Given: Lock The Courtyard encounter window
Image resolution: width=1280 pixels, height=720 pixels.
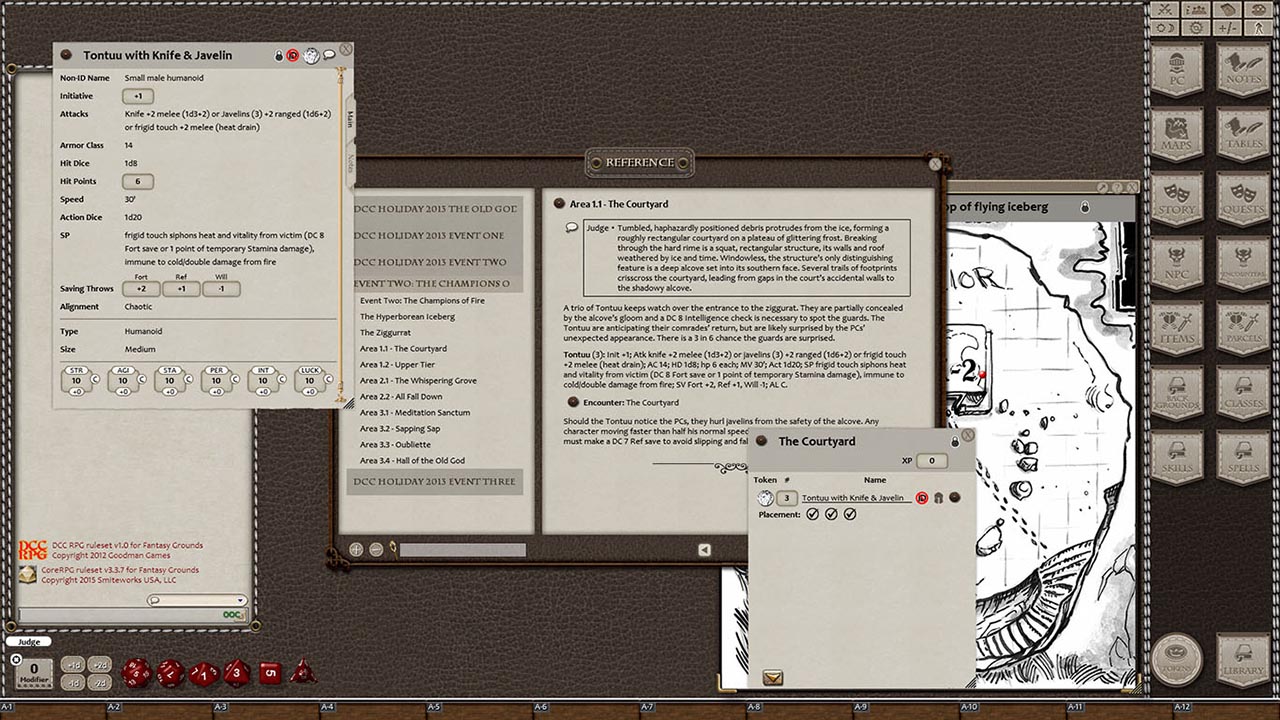Looking at the screenshot, I should pyautogui.click(x=955, y=441).
